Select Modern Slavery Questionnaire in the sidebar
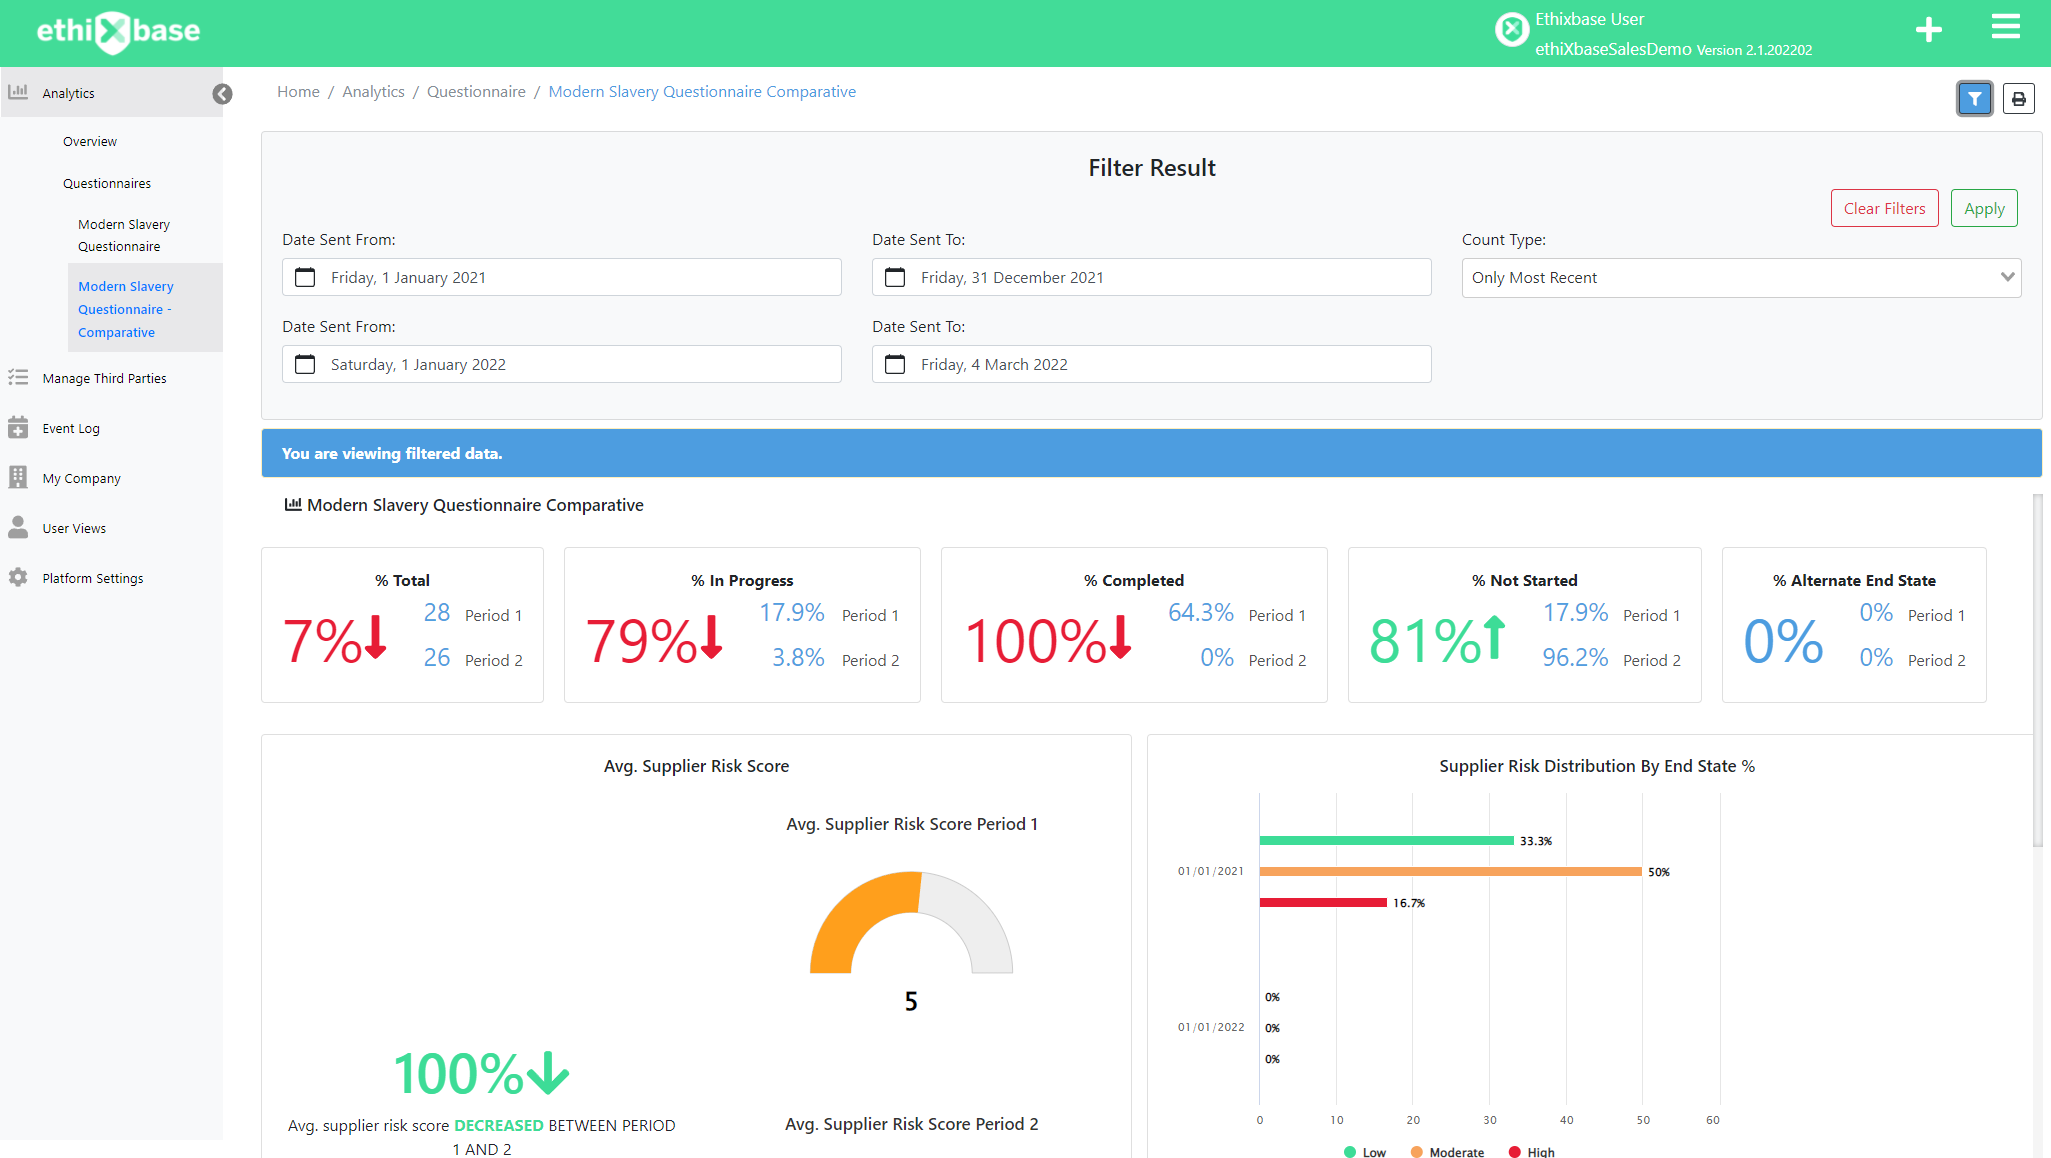Image resolution: width=2051 pixels, height=1158 pixels. point(123,235)
